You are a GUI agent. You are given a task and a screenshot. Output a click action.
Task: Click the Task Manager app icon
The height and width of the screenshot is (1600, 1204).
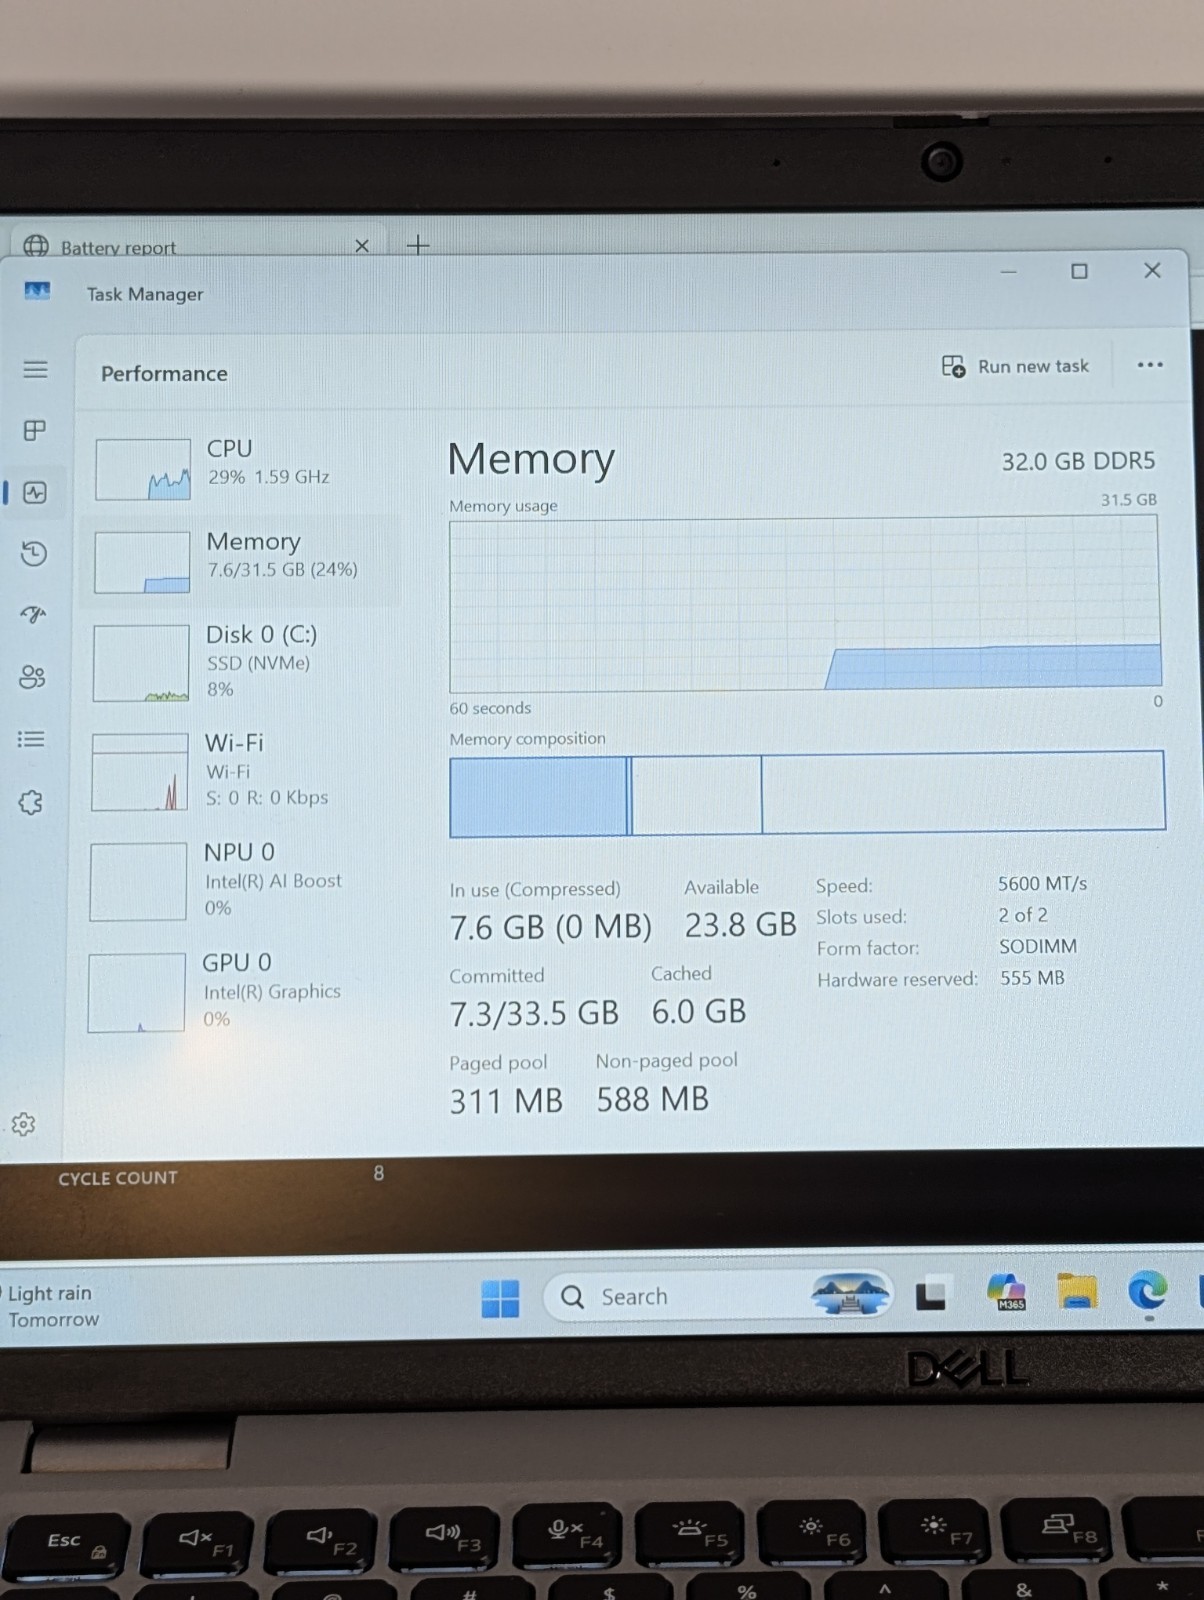coord(37,291)
